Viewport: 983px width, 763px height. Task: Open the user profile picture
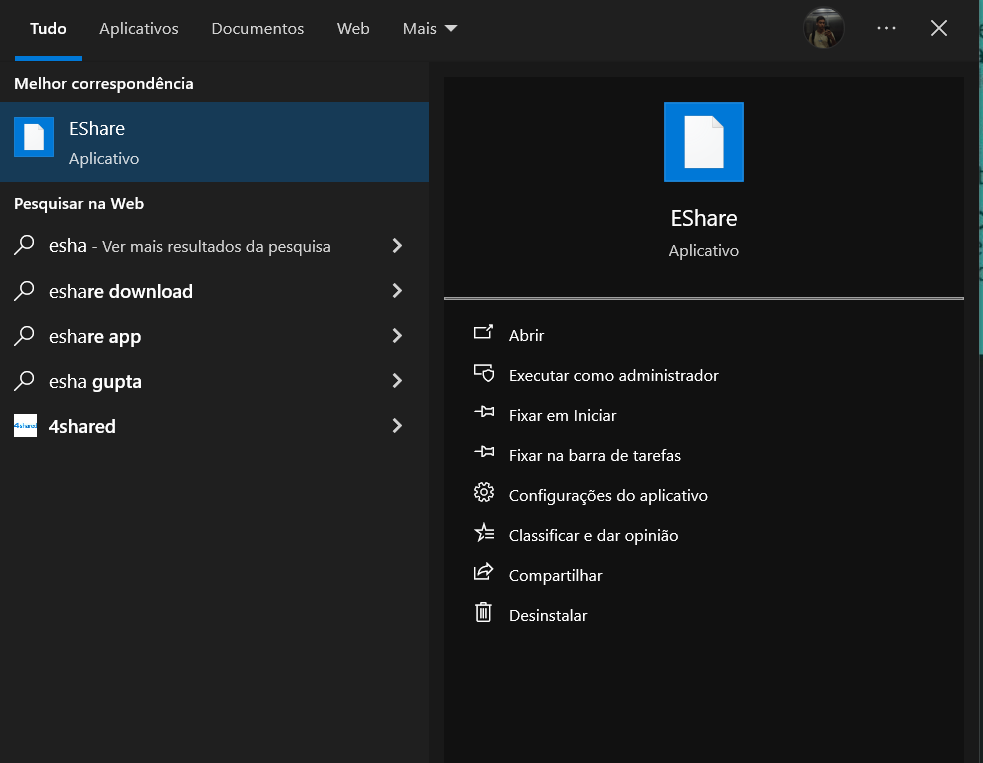click(x=824, y=28)
